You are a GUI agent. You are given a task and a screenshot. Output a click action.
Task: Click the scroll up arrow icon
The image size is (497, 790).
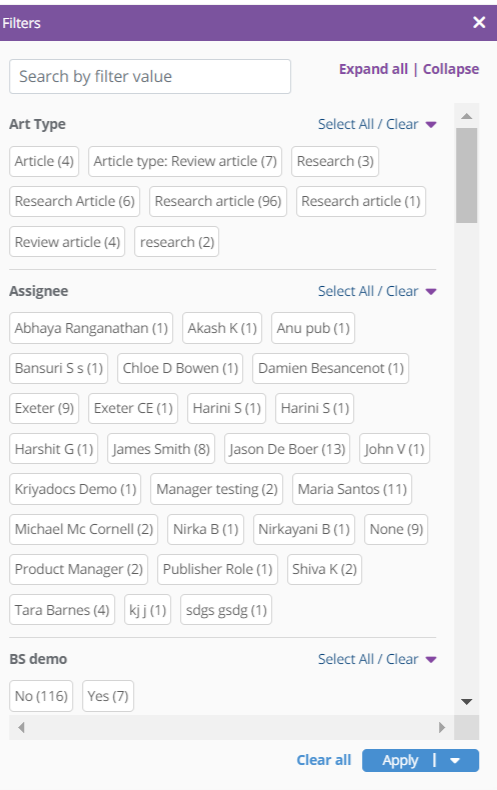coord(467,116)
